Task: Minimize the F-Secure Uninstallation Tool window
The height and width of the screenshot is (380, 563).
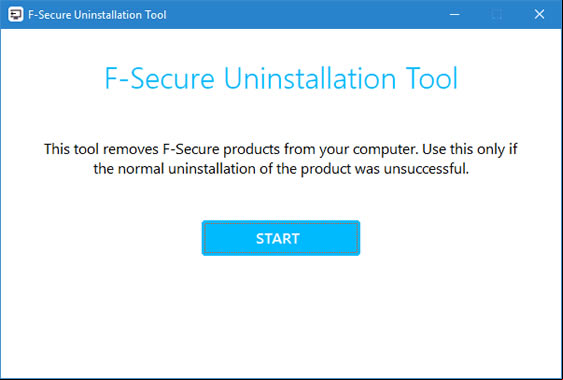Action: tap(455, 14)
